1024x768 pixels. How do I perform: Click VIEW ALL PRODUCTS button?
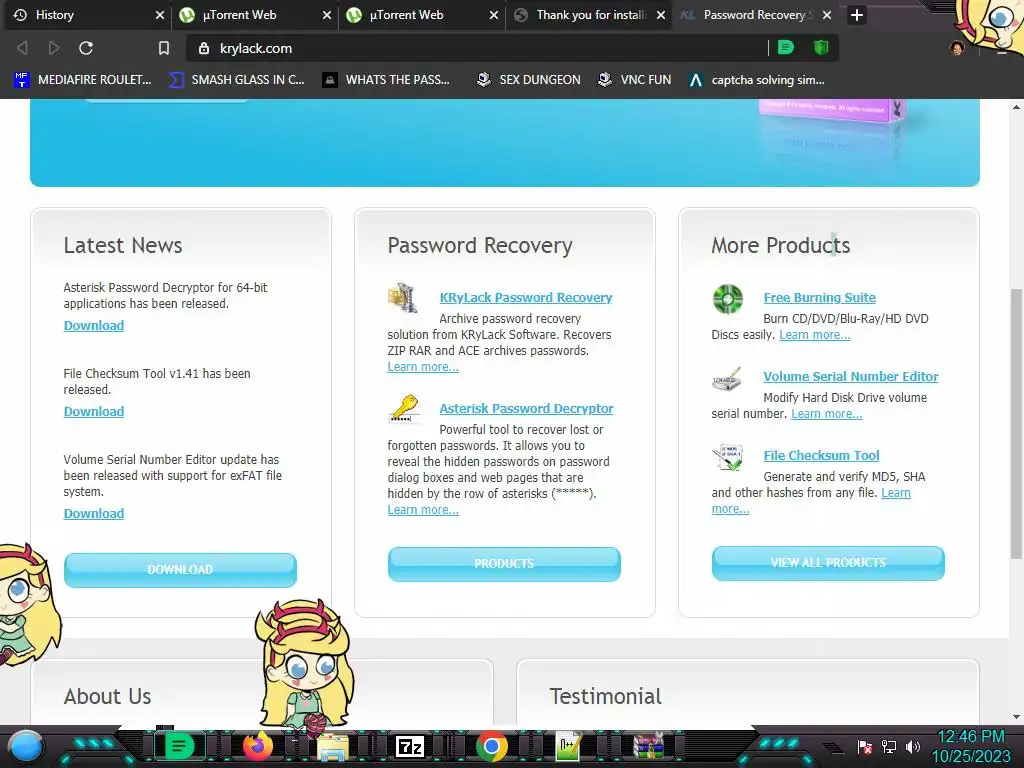tap(828, 563)
